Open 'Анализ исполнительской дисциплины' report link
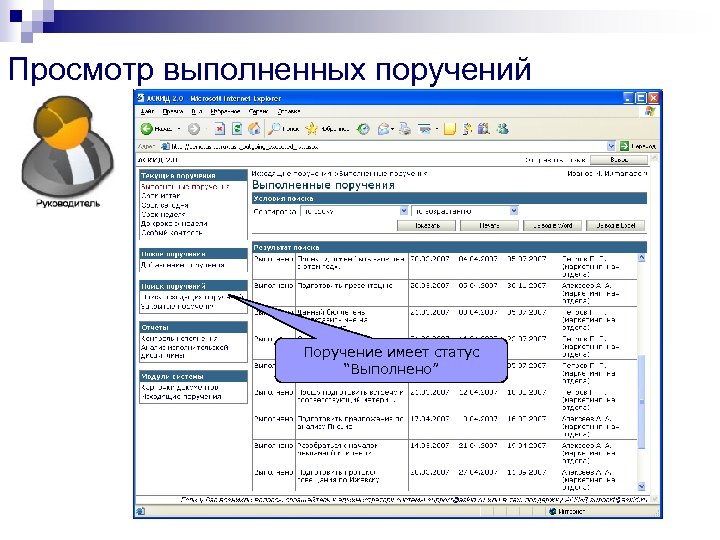This screenshot has width=720, height=540. tap(185, 351)
